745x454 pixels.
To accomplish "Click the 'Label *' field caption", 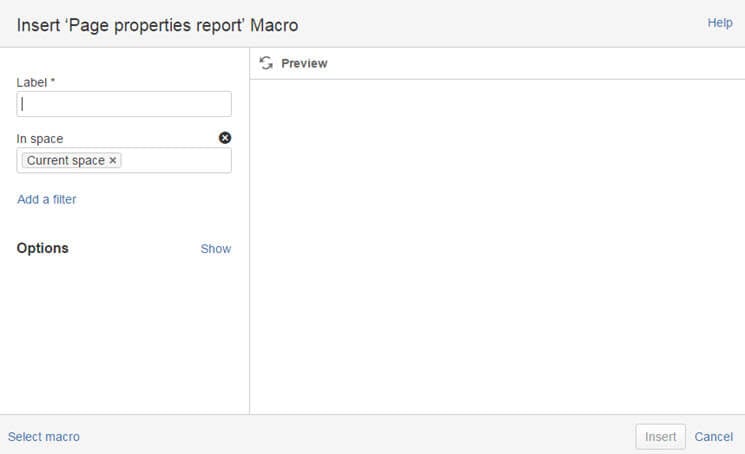I will 36,82.
